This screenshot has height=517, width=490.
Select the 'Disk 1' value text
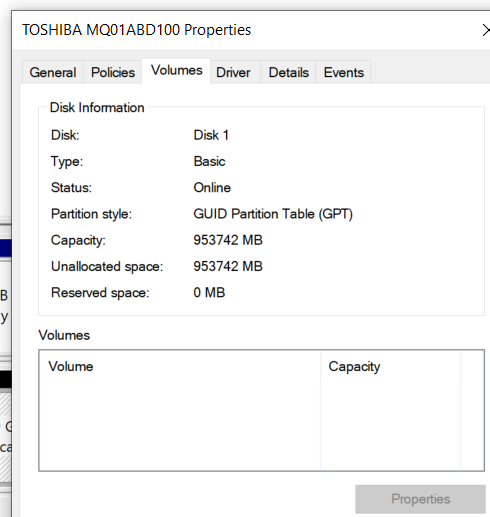pos(211,135)
